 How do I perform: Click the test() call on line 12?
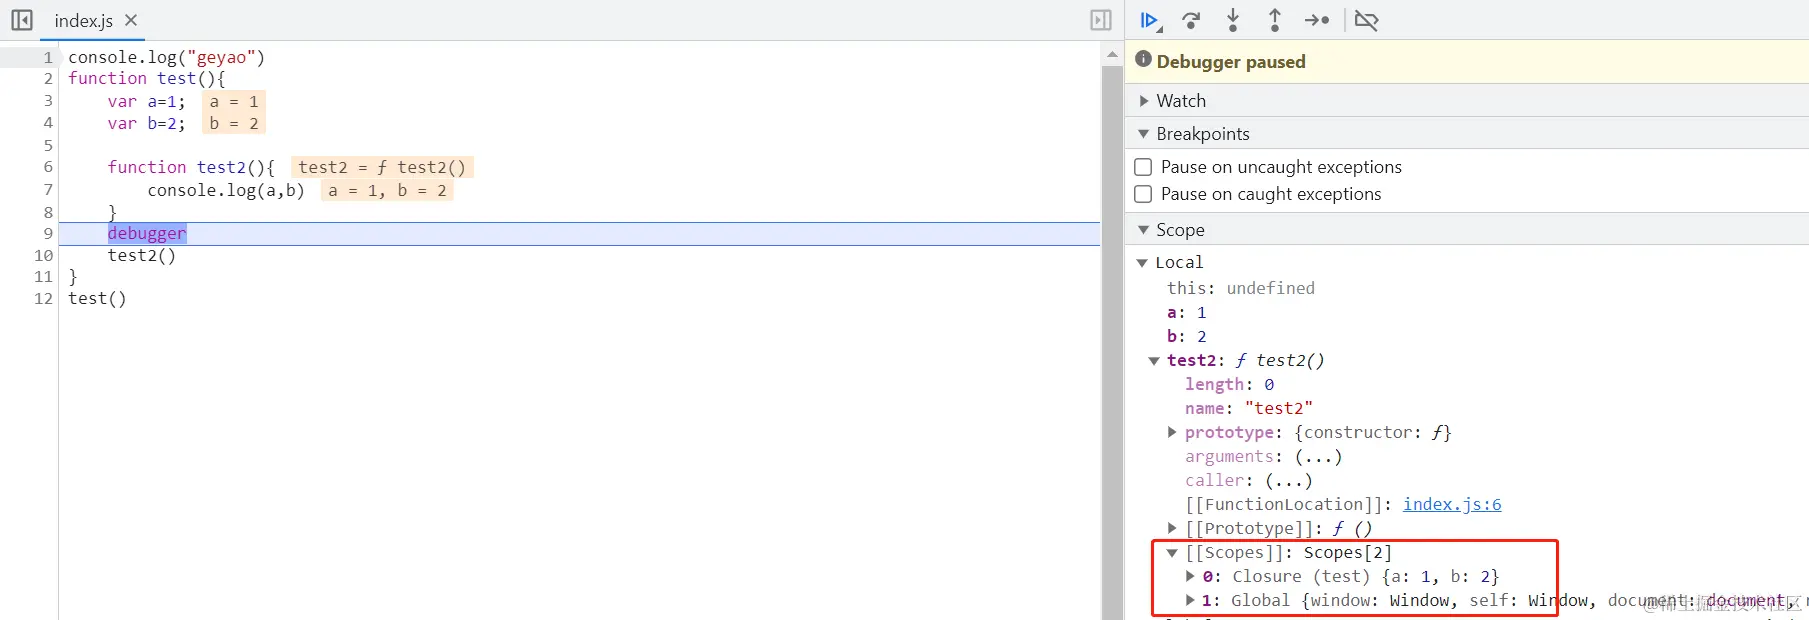pyautogui.click(x=97, y=299)
